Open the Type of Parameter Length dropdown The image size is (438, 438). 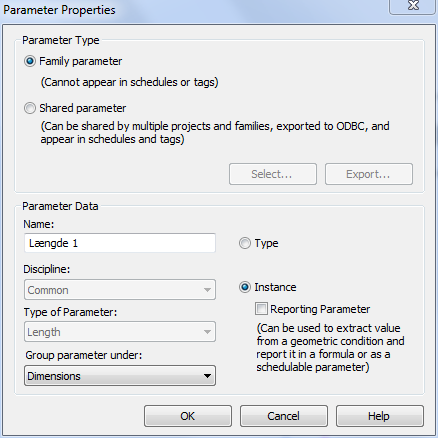120,332
